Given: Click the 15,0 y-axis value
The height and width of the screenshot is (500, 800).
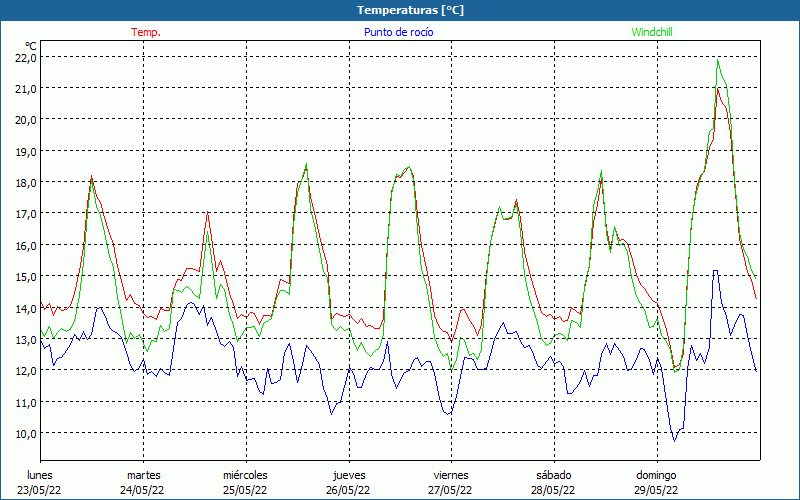Looking at the screenshot, I should 26,277.
